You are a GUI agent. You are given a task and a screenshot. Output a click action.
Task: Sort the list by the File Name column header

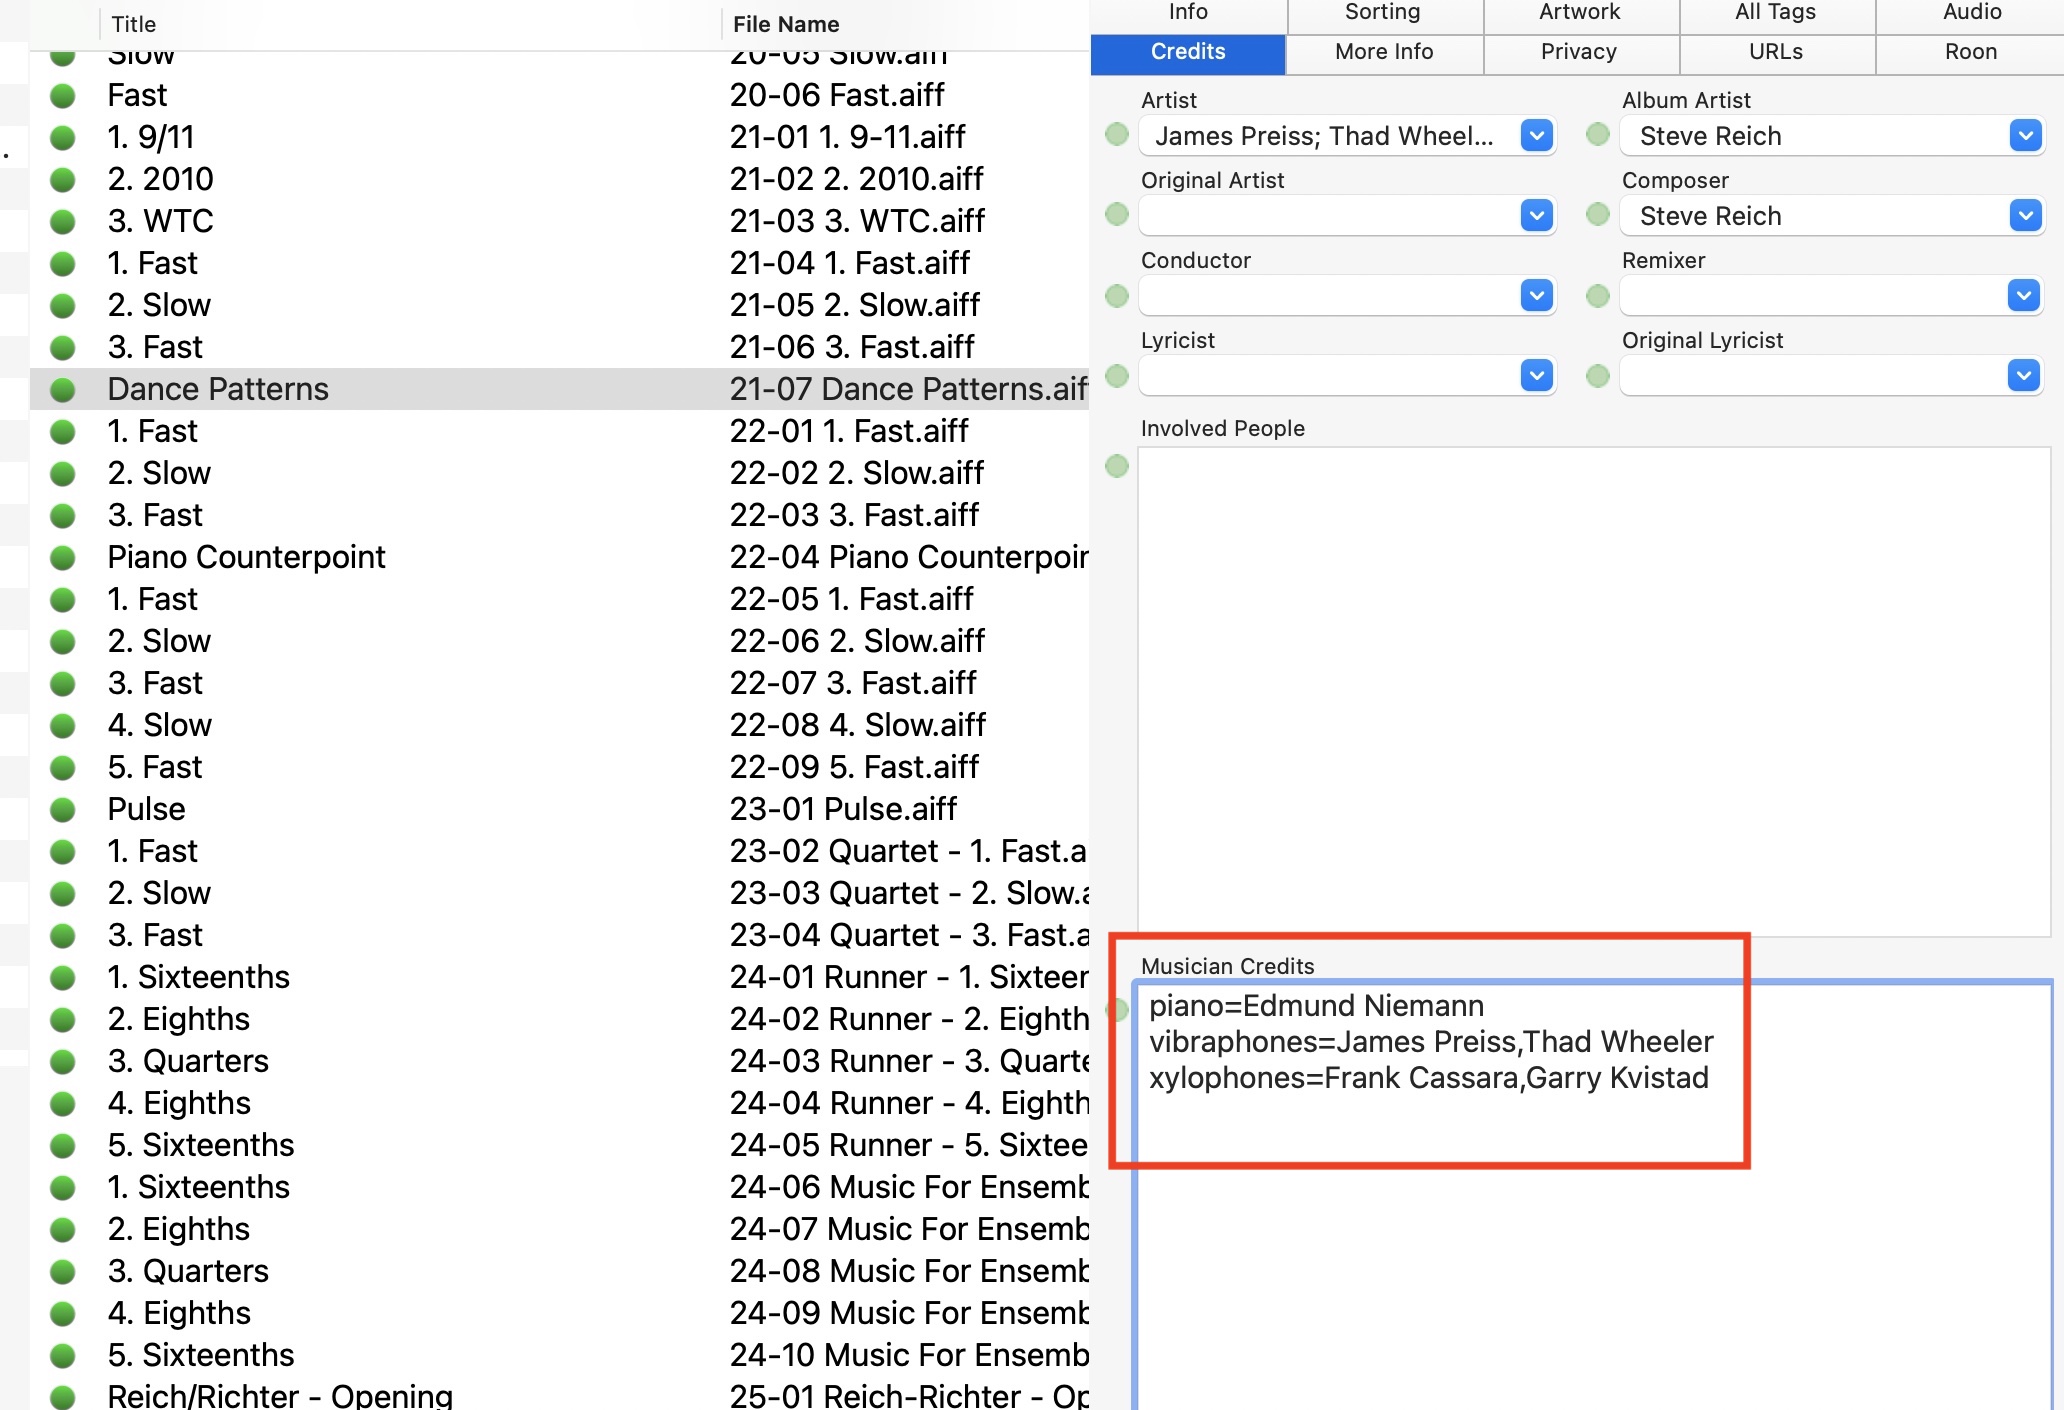tap(785, 24)
